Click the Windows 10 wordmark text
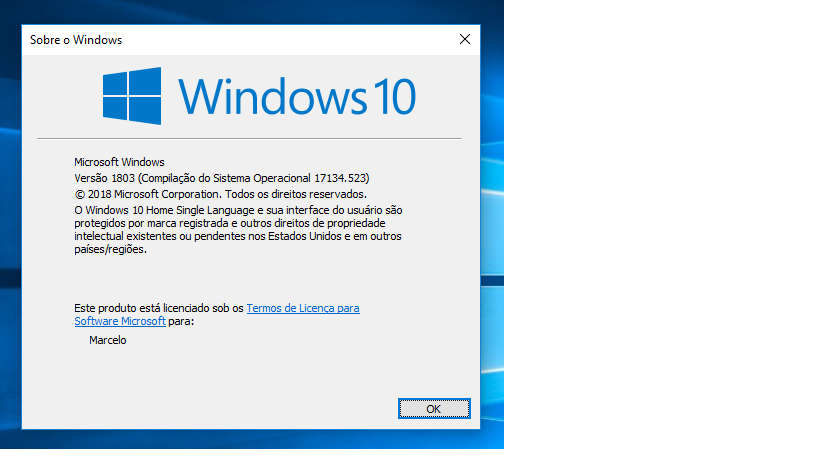 (297, 96)
